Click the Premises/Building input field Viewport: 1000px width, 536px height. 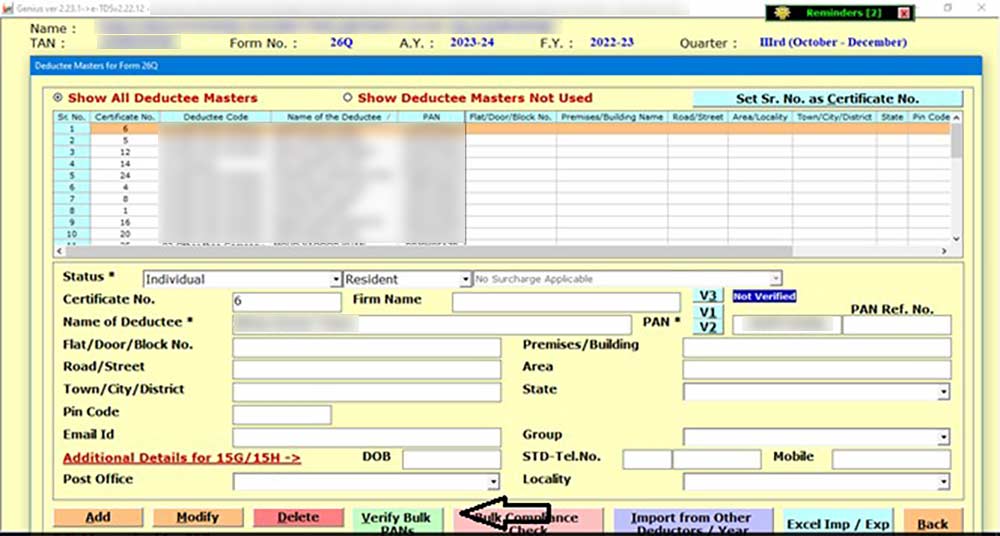(817, 348)
